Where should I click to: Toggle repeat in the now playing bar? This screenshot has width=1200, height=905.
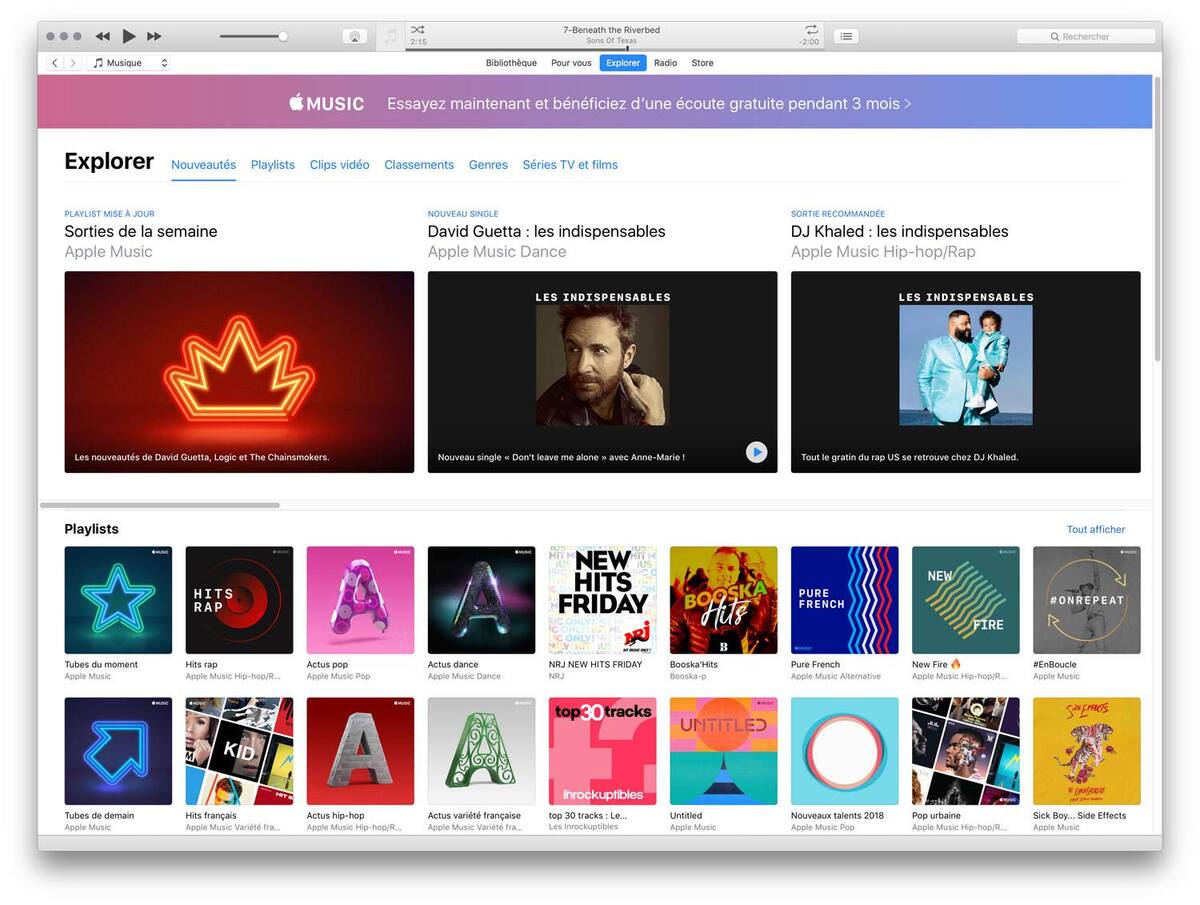tap(811, 30)
